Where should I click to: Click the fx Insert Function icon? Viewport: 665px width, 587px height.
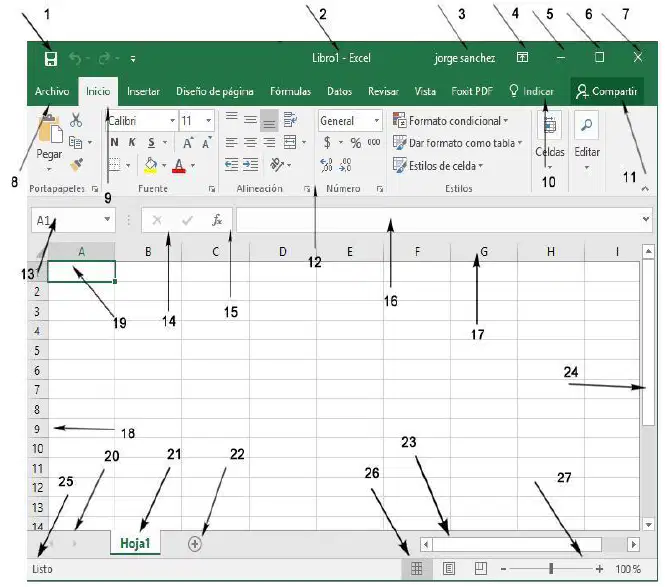pos(217,220)
